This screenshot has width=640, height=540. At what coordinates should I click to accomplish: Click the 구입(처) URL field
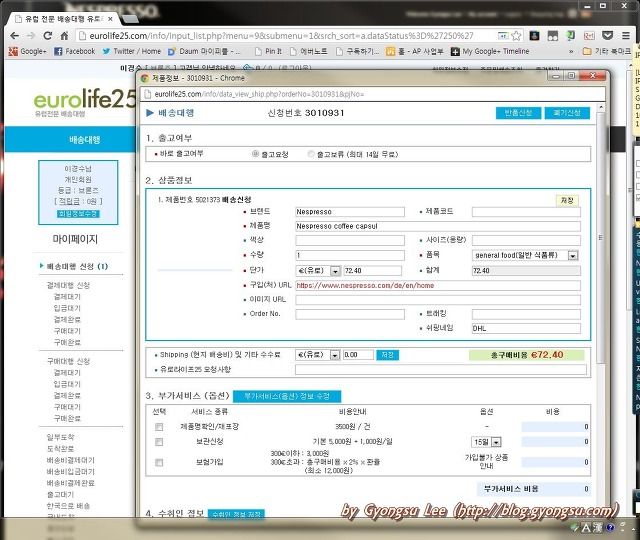[438, 285]
